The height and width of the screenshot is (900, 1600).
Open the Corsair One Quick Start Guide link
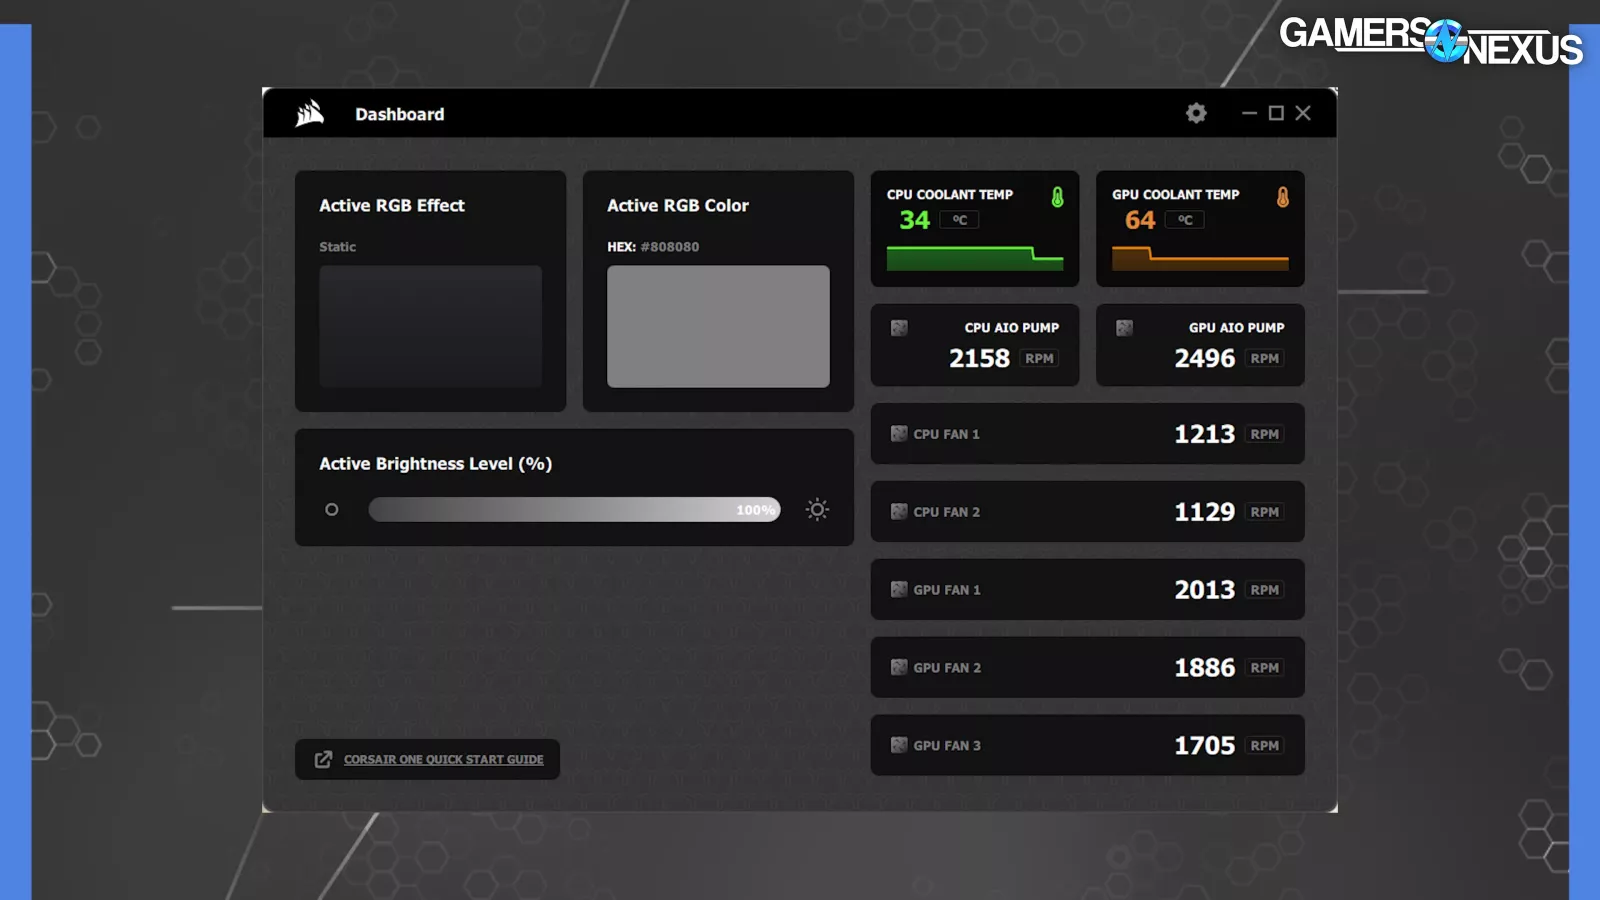pyautogui.click(x=443, y=760)
